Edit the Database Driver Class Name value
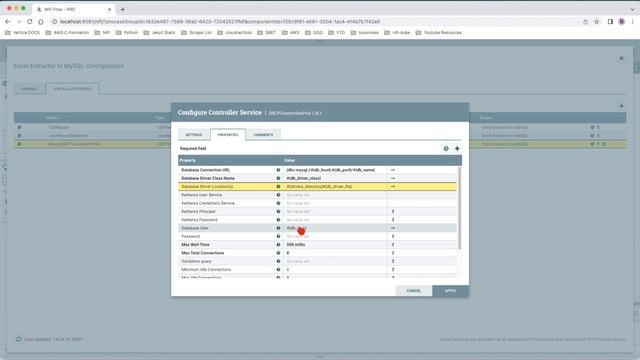Image resolution: width=640 pixels, height=360 pixels. pos(335,178)
